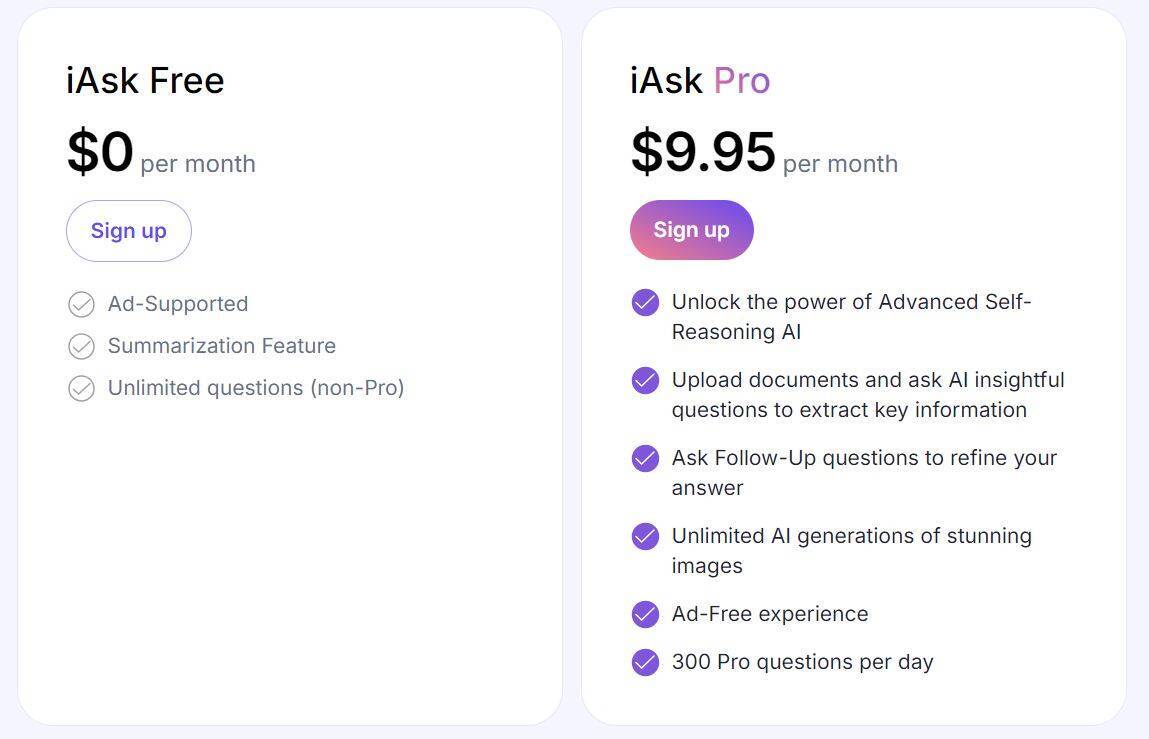Click the Ad-Supported feature text

coord(178,304)
